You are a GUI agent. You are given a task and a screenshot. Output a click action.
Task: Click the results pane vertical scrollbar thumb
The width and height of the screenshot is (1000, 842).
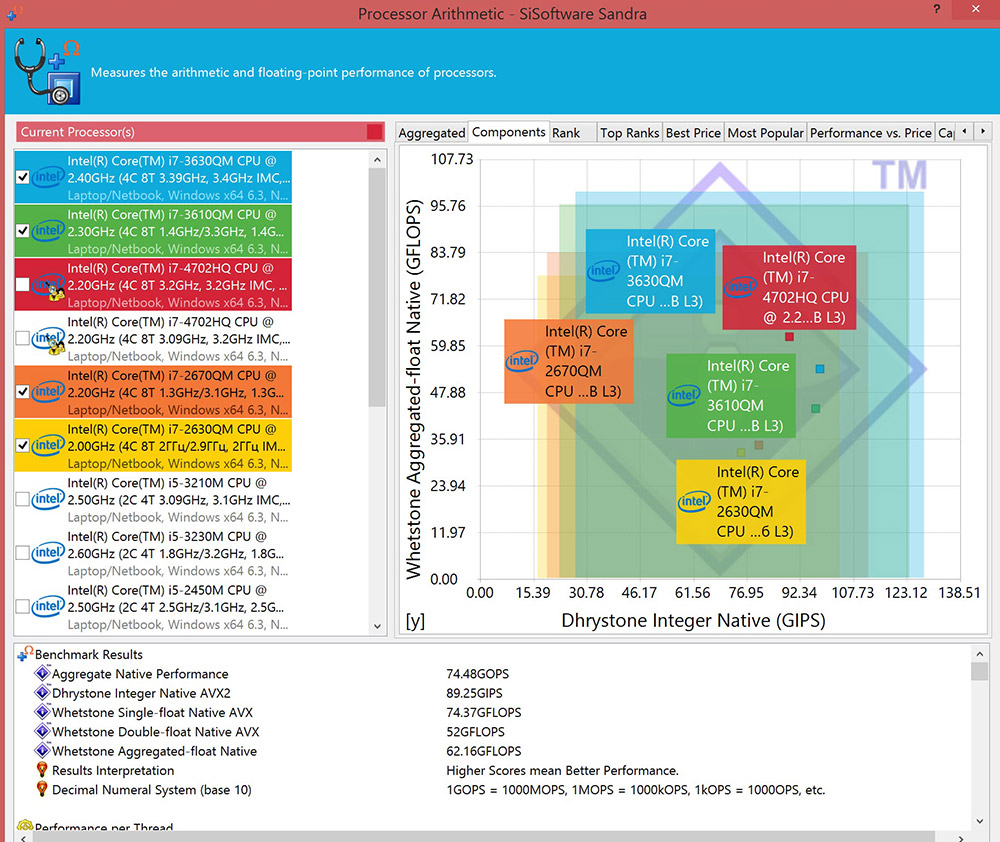[x=979, y=671]
